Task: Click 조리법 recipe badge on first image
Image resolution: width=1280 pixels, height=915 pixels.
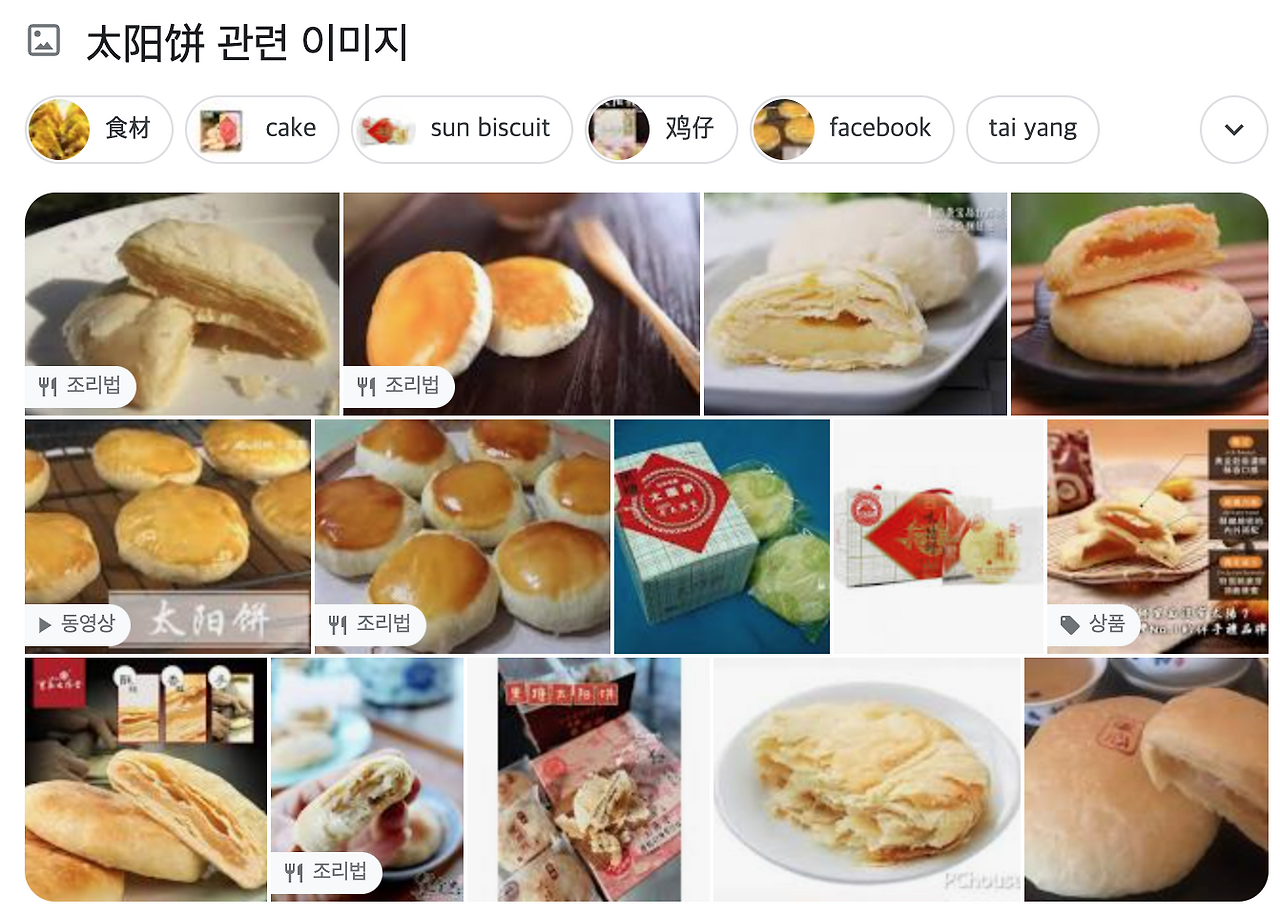Action: click(x=80, y=387)
